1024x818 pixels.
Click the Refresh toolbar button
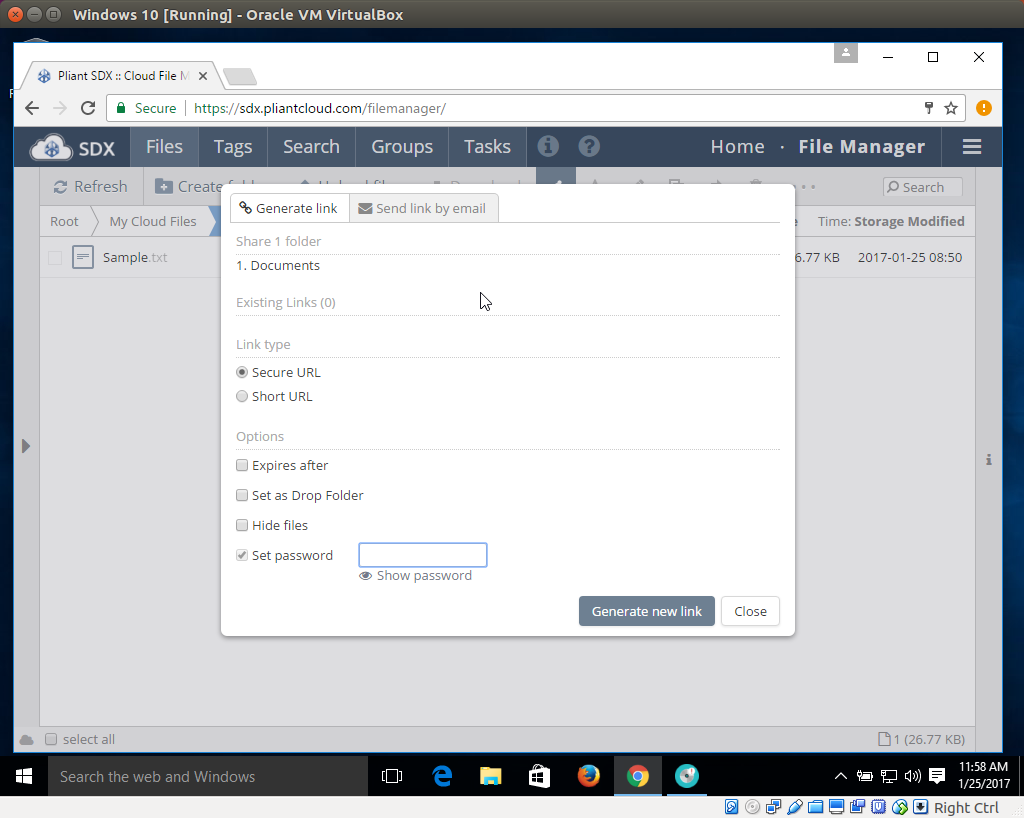pos(90,187)
